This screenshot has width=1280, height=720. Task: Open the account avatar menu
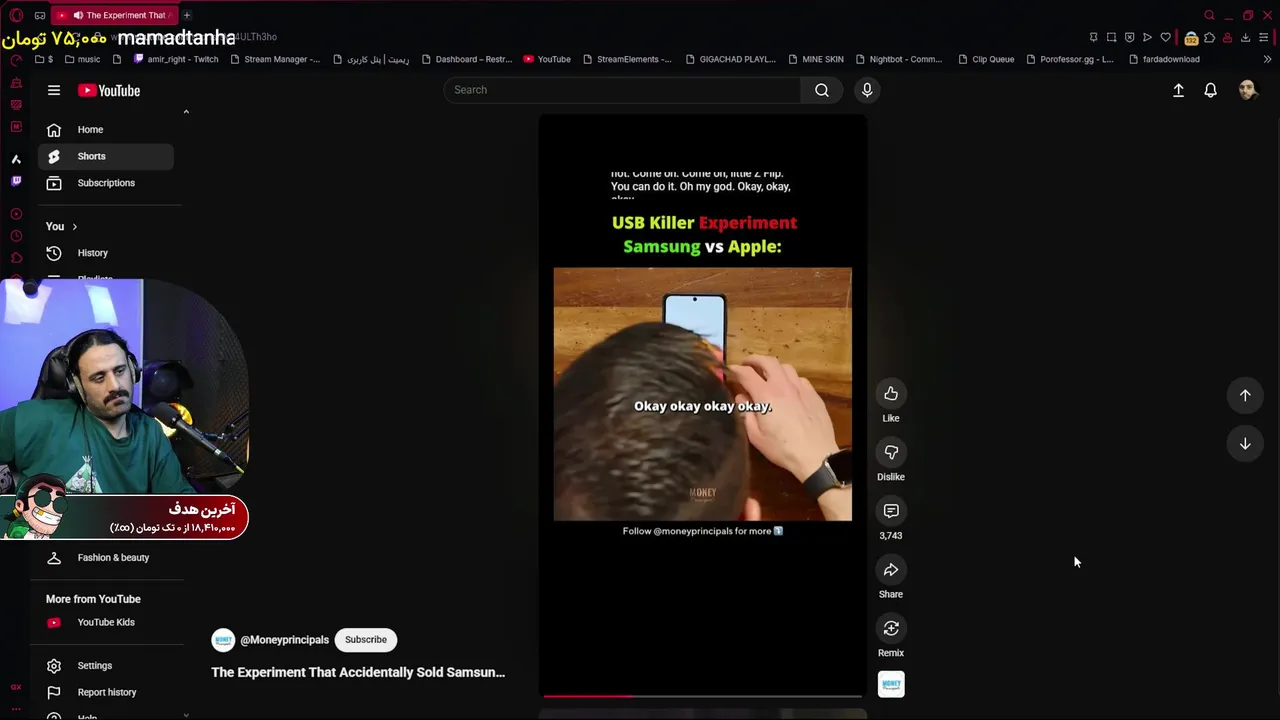(1247, 90)
